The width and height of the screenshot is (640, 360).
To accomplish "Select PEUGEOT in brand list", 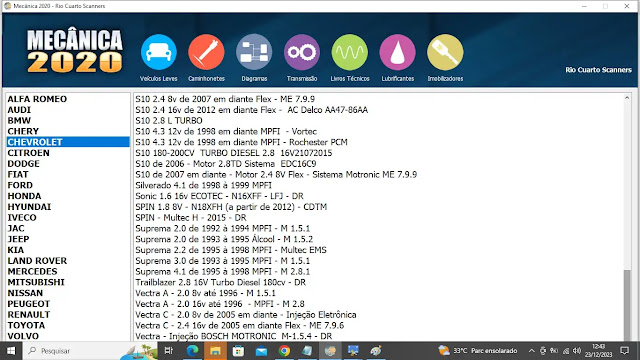I will click(68, 304).
